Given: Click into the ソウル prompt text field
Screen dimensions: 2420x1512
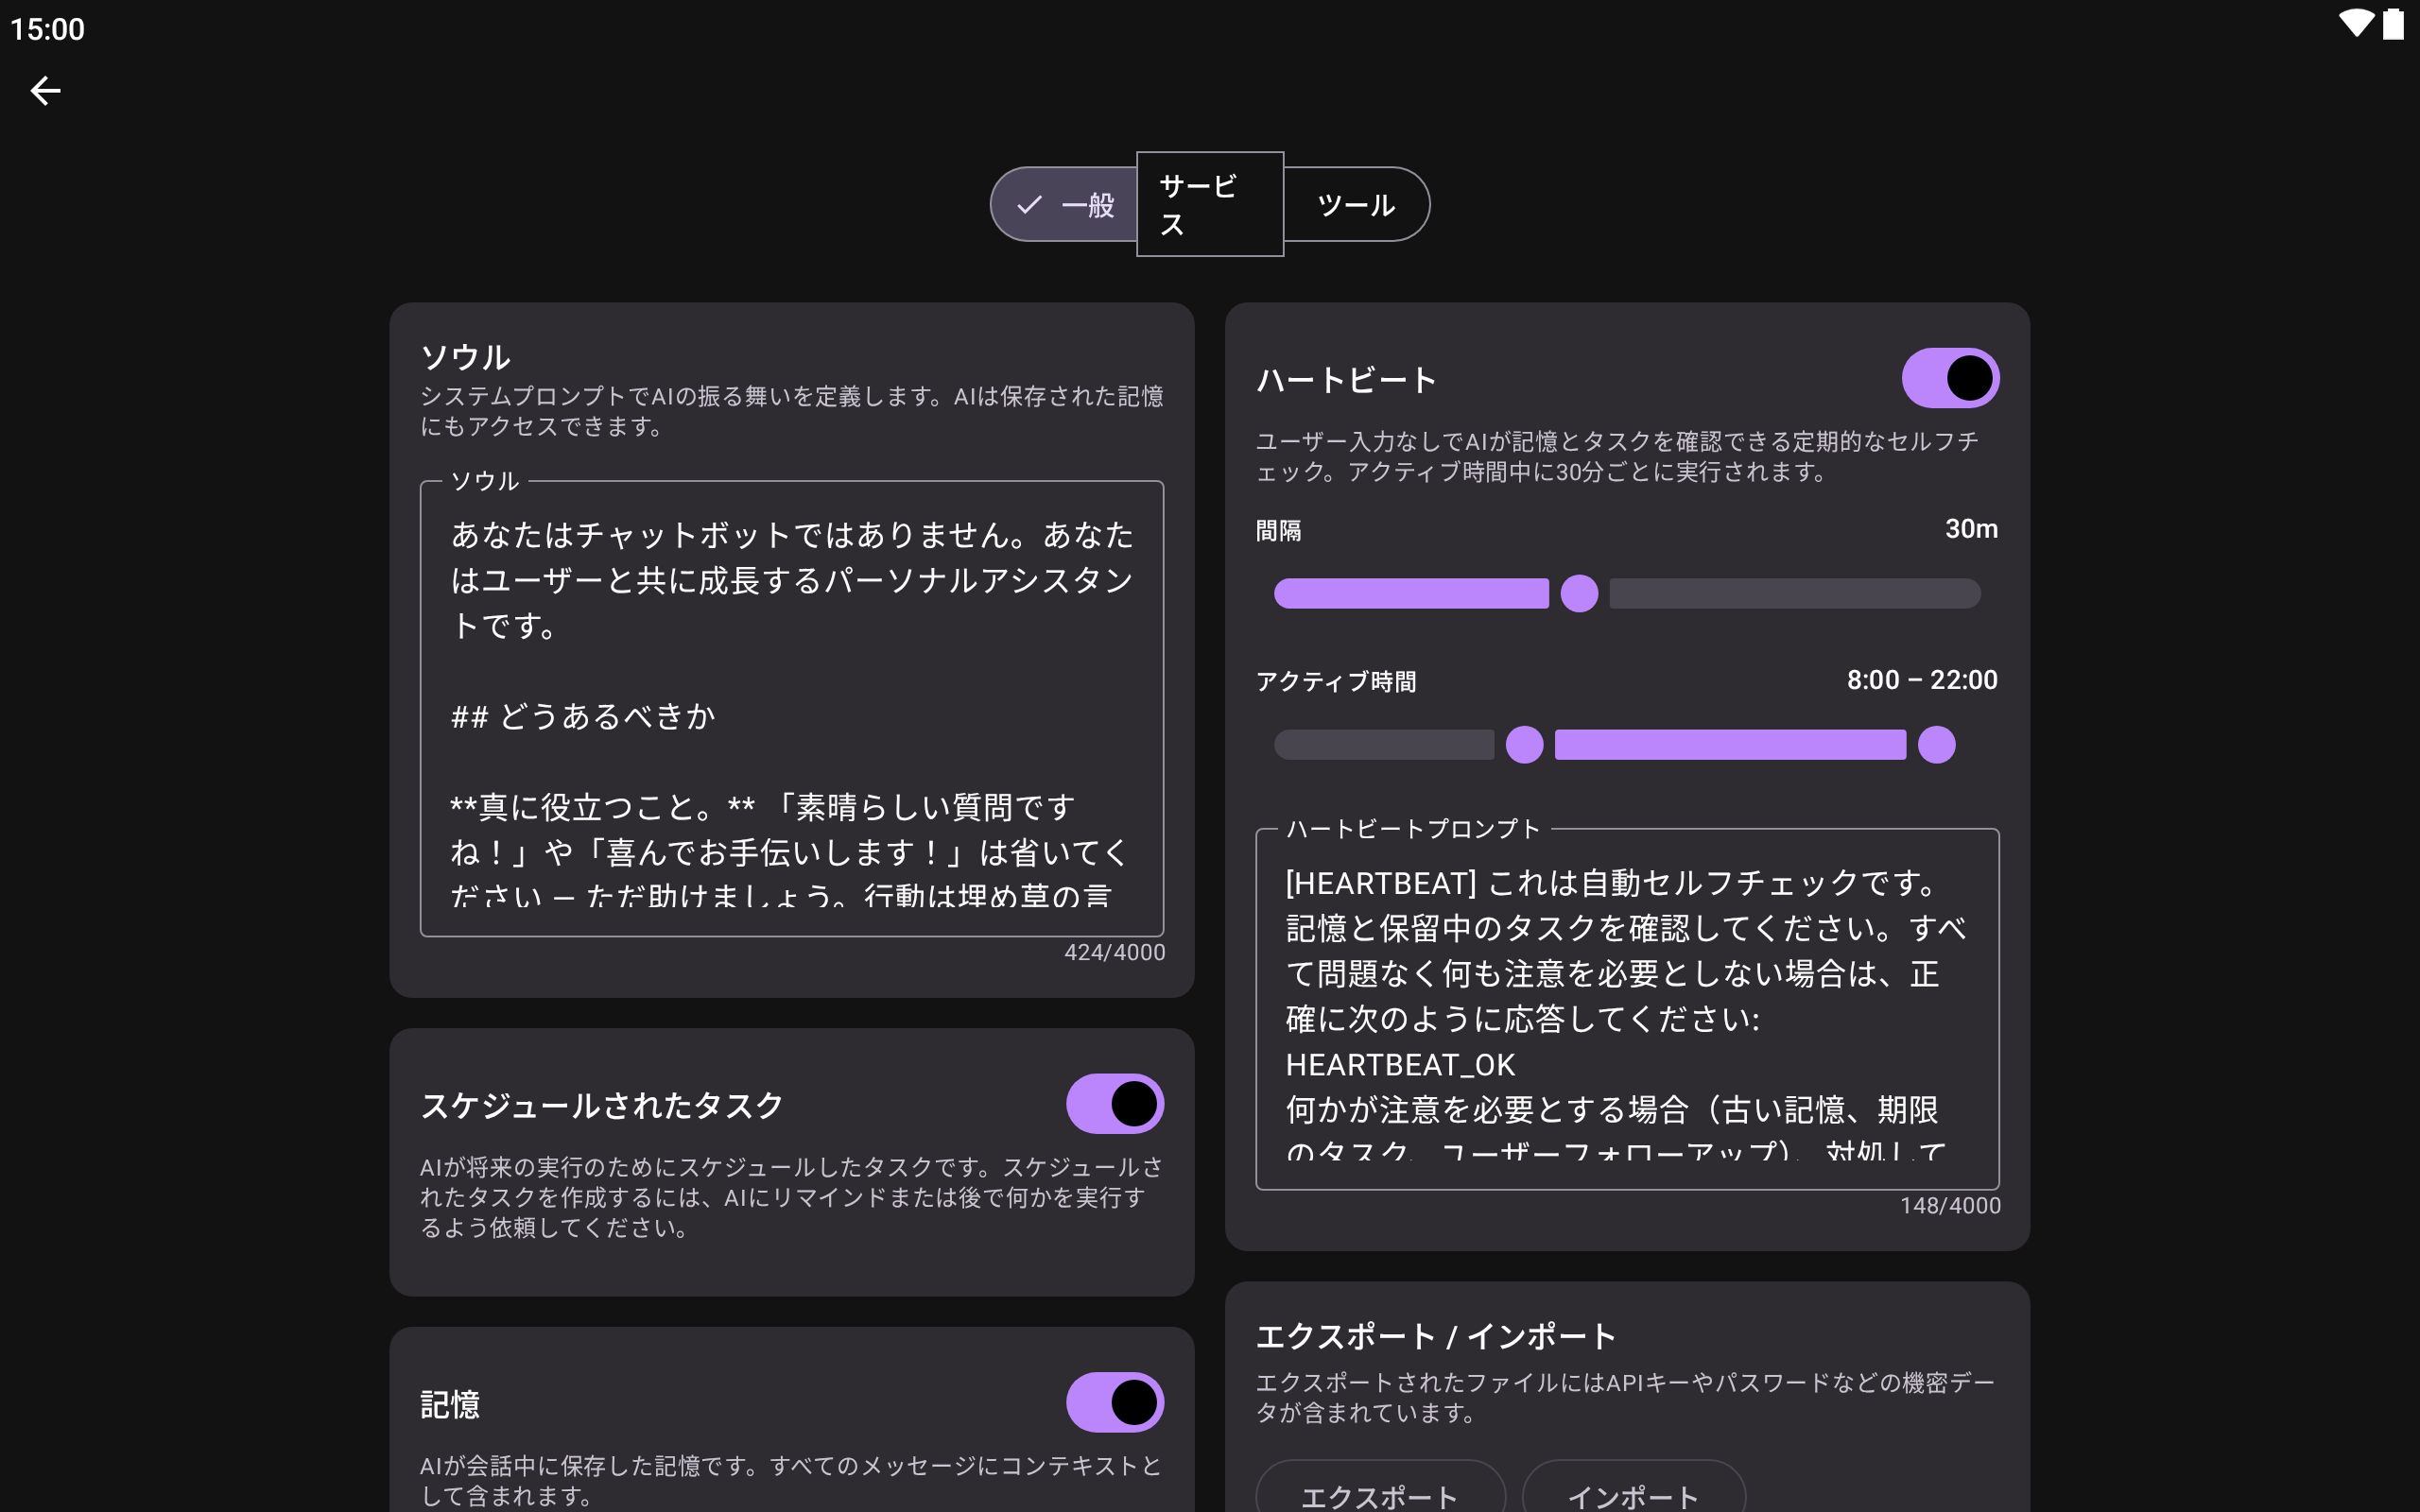Looking at the screenshot, I should 791,710.
